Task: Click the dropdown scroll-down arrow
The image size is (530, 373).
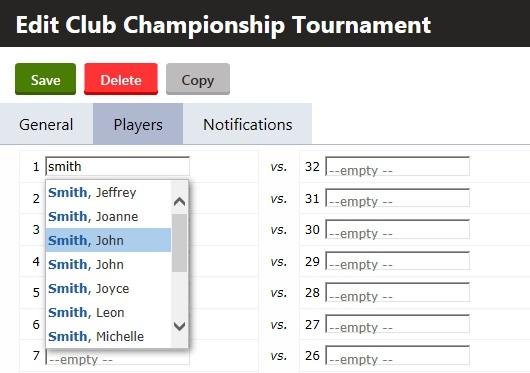Action: (179, 326)
